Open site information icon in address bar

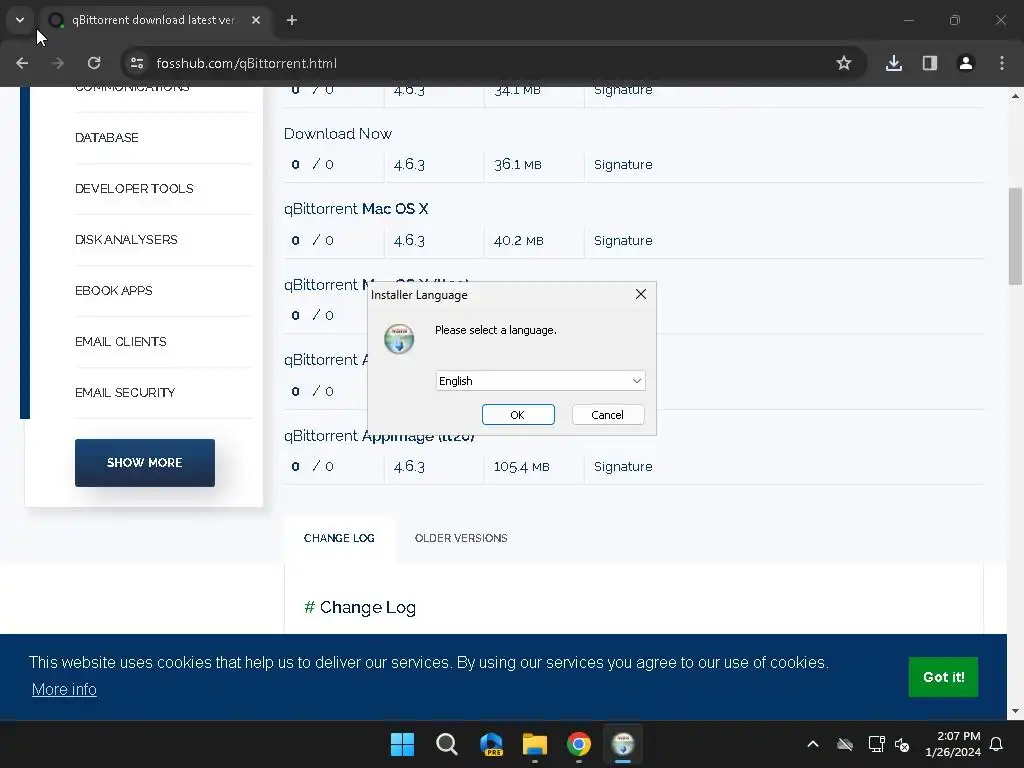(x=136, y=63)
